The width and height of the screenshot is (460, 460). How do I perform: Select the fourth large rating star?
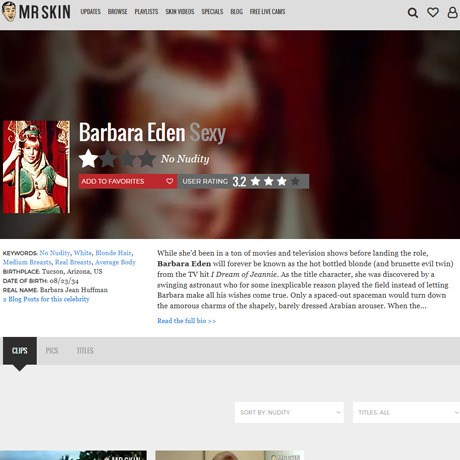[147, 158]
